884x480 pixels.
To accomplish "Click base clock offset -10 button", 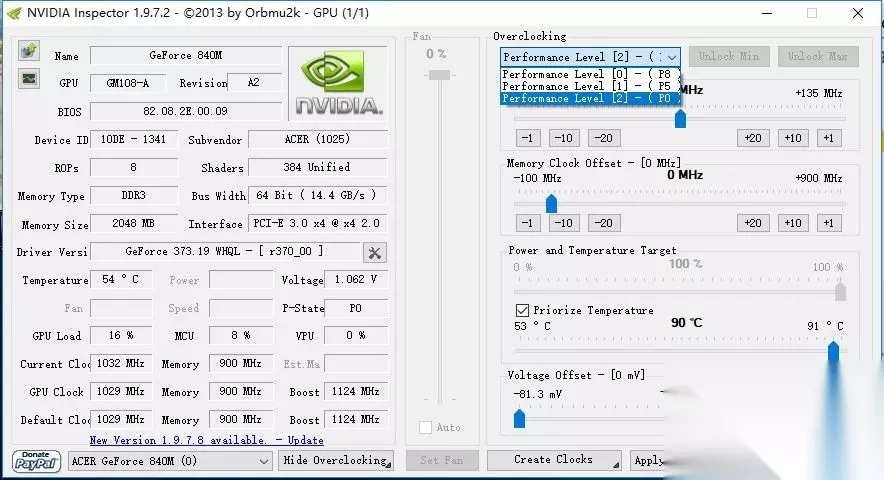I will click(563, 138).
